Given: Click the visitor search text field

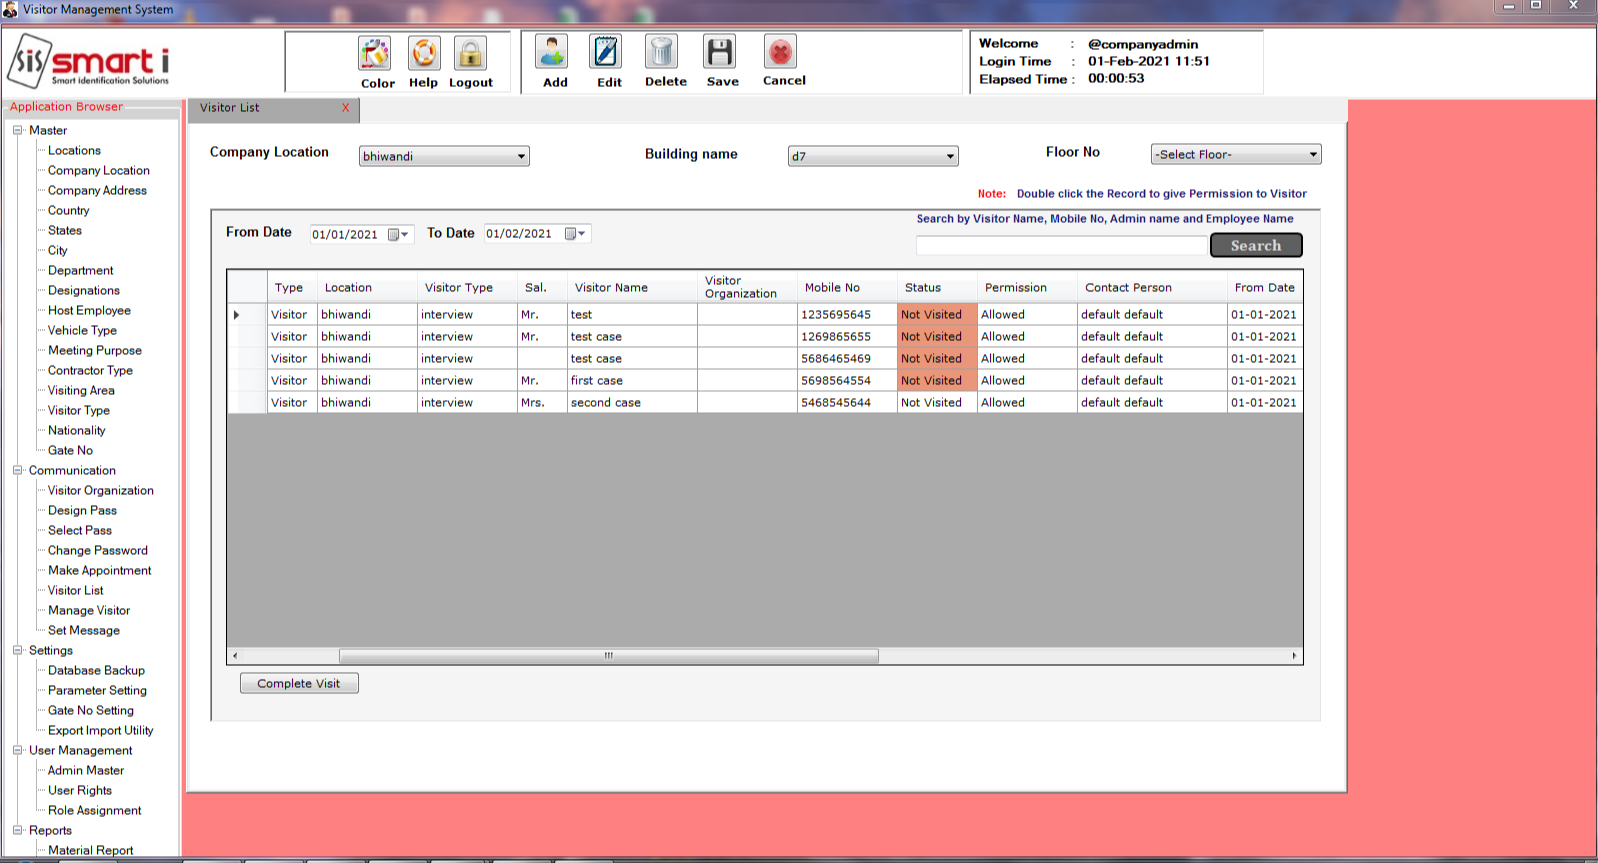Looking at the screenshot, I should [x=1061, y=246].
